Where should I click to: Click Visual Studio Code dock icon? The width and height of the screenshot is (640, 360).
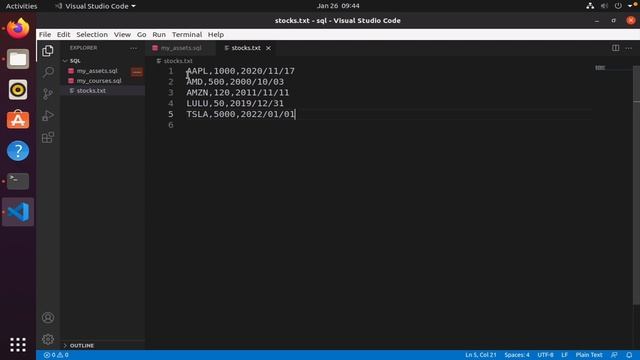[x=18, y=212]
